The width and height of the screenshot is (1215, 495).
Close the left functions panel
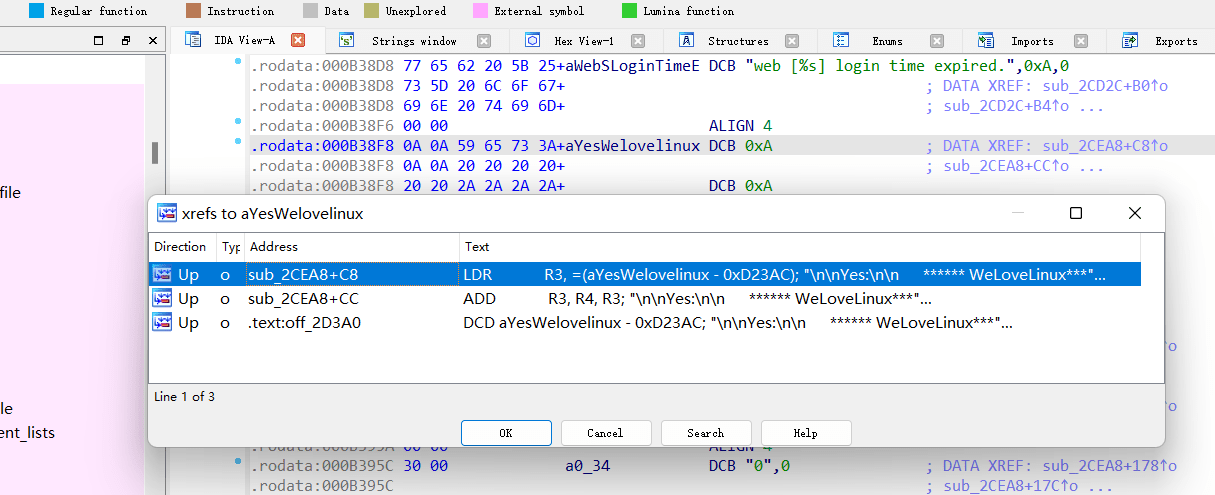[152, 41]
